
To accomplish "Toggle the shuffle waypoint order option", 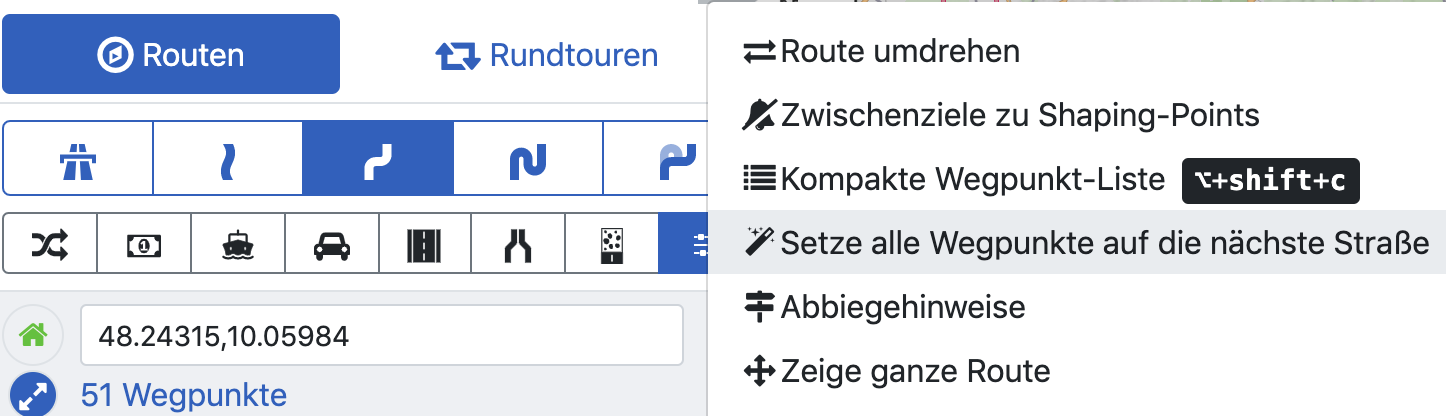I will click(50, 243).
